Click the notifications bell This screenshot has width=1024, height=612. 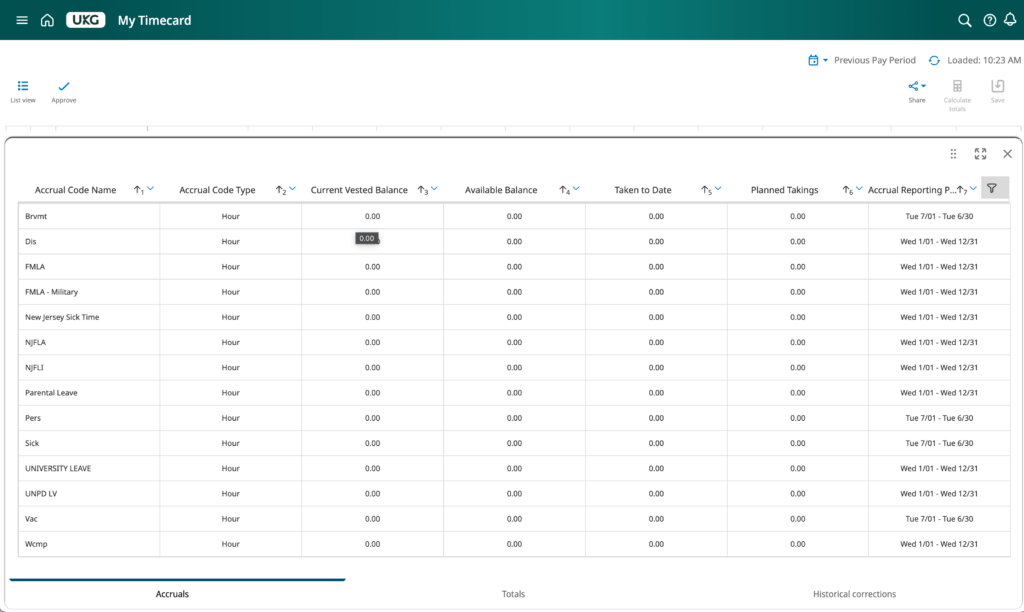1012,20
